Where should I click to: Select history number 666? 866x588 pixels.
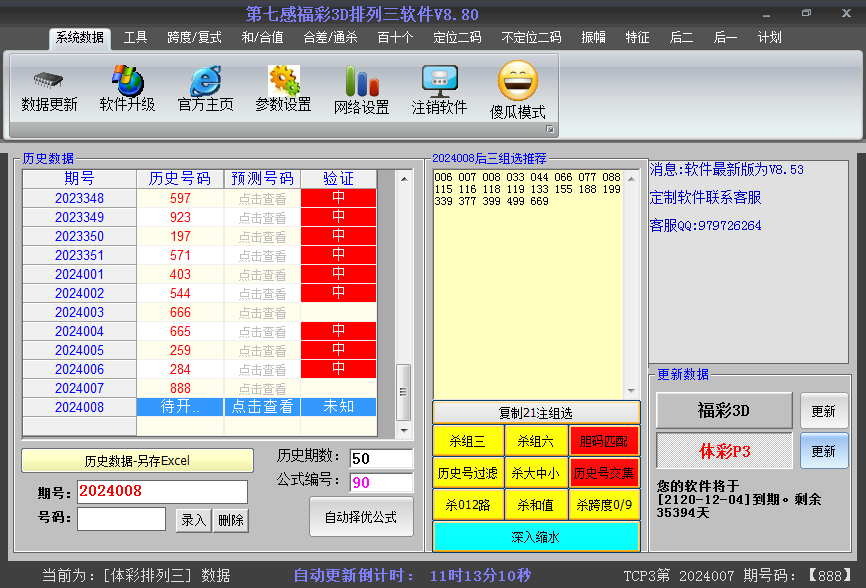coord(181,312)
